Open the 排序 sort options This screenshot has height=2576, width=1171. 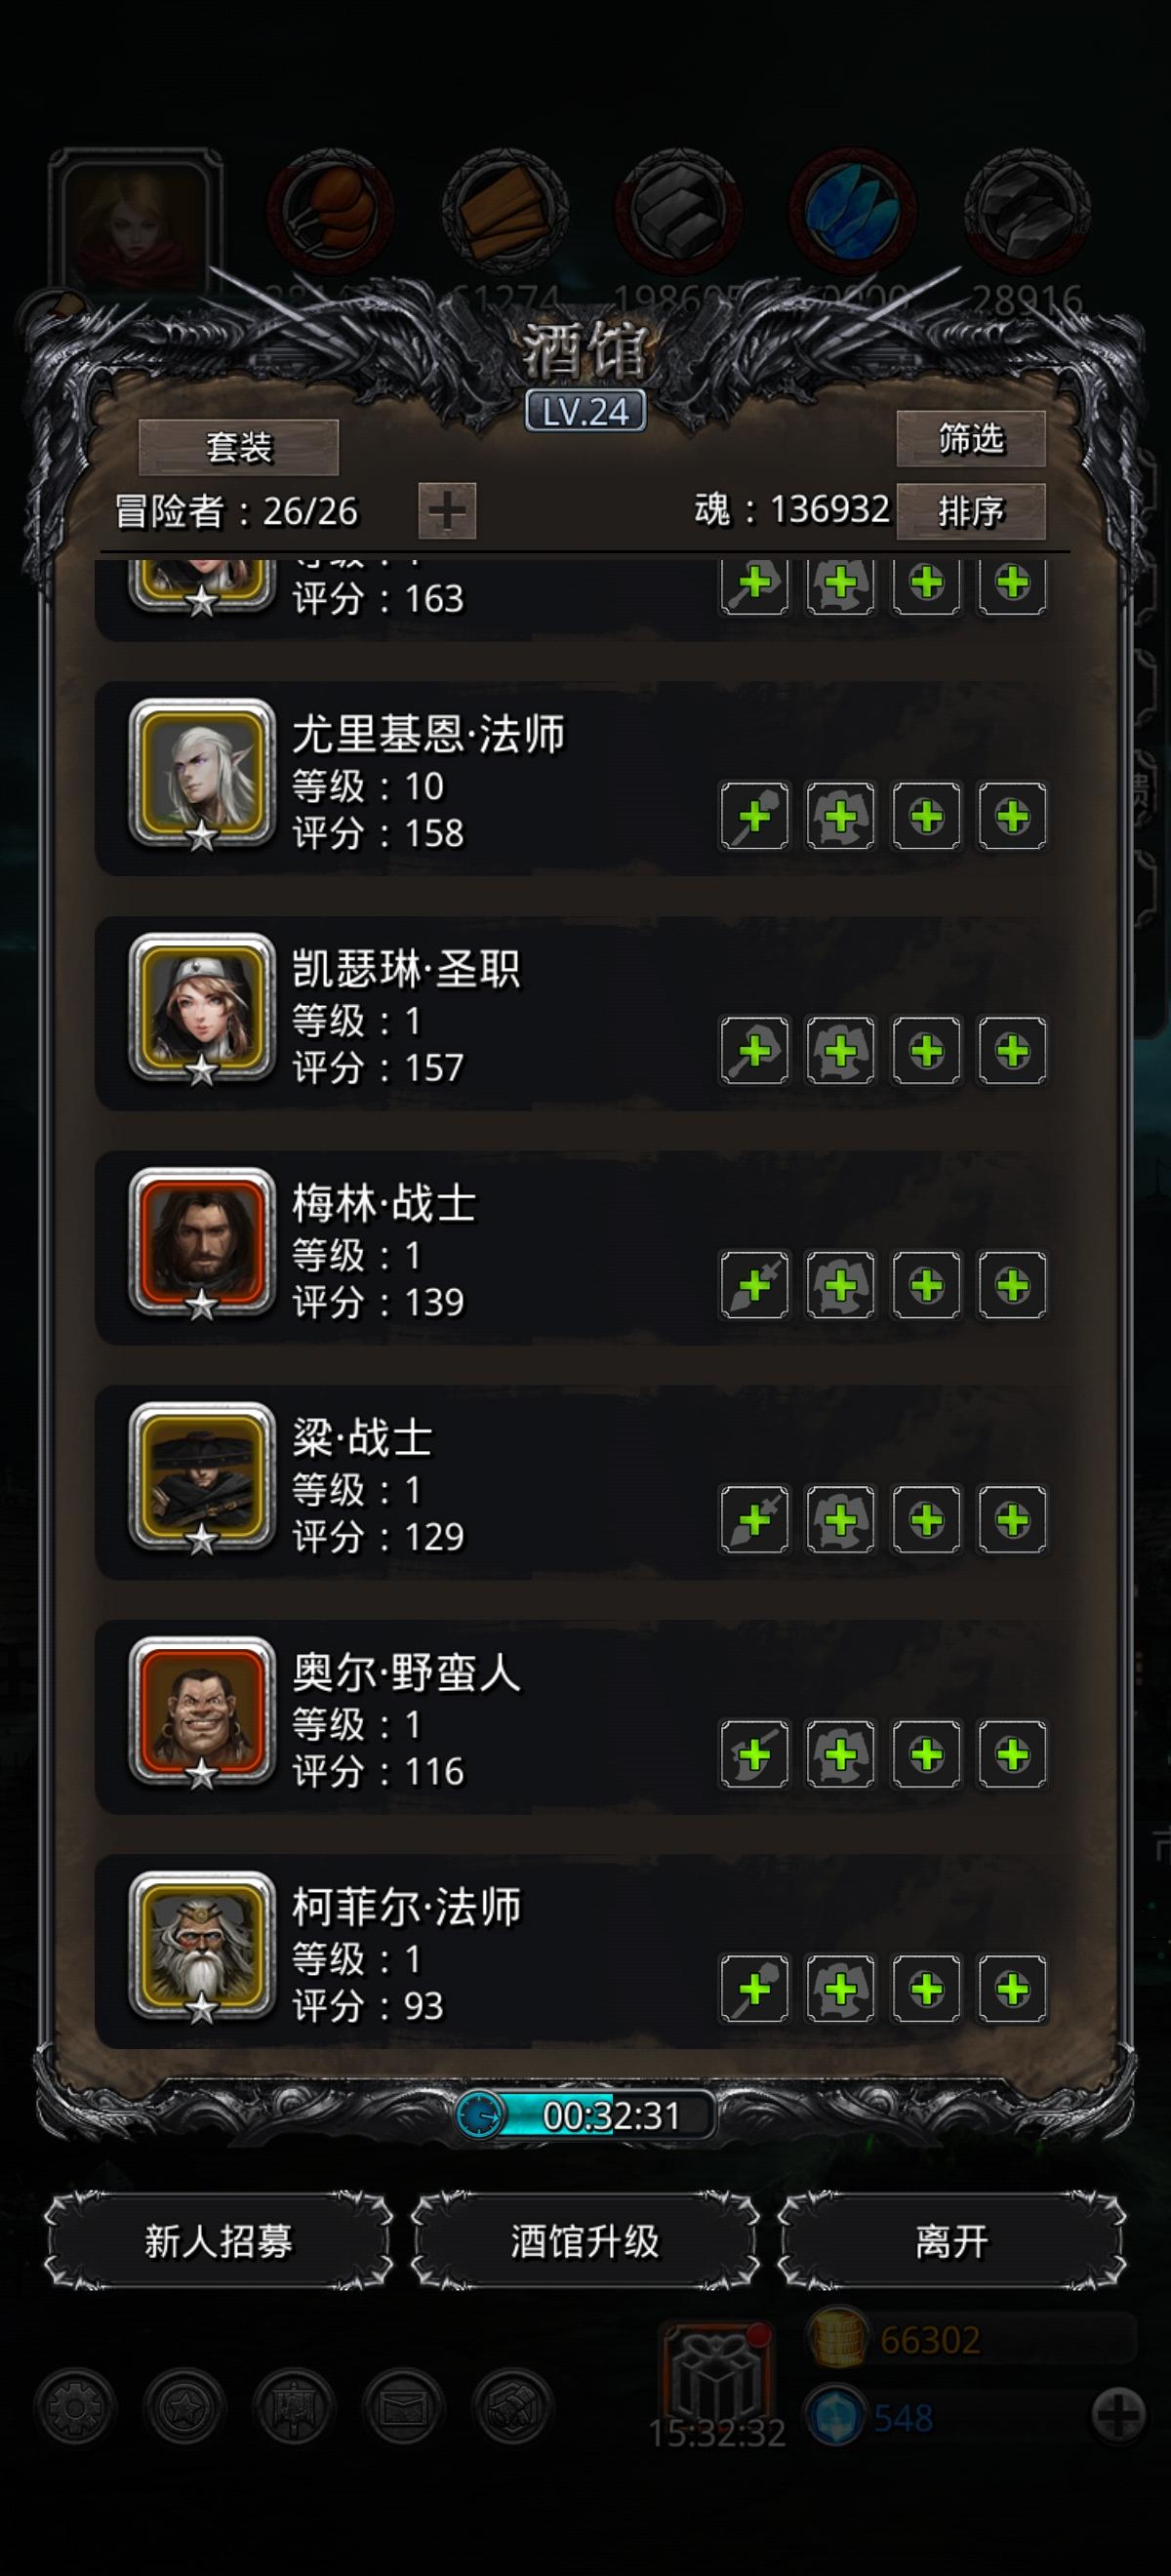tap(970, 511)
